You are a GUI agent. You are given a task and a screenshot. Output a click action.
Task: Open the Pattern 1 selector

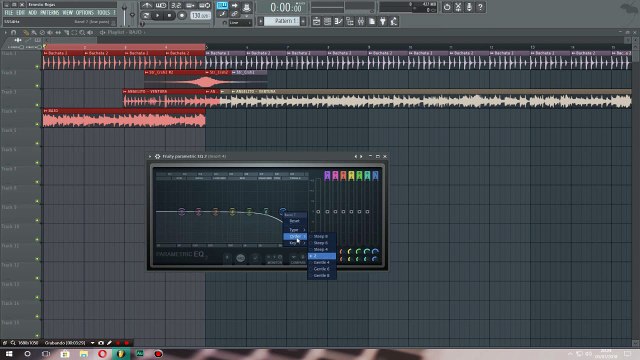[282, 21]
